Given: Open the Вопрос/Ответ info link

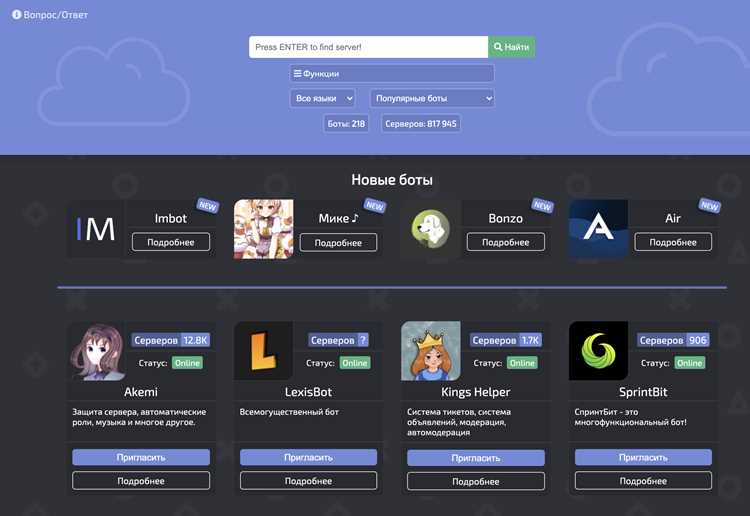Looking at the screenshot, I should click(50, 15).
